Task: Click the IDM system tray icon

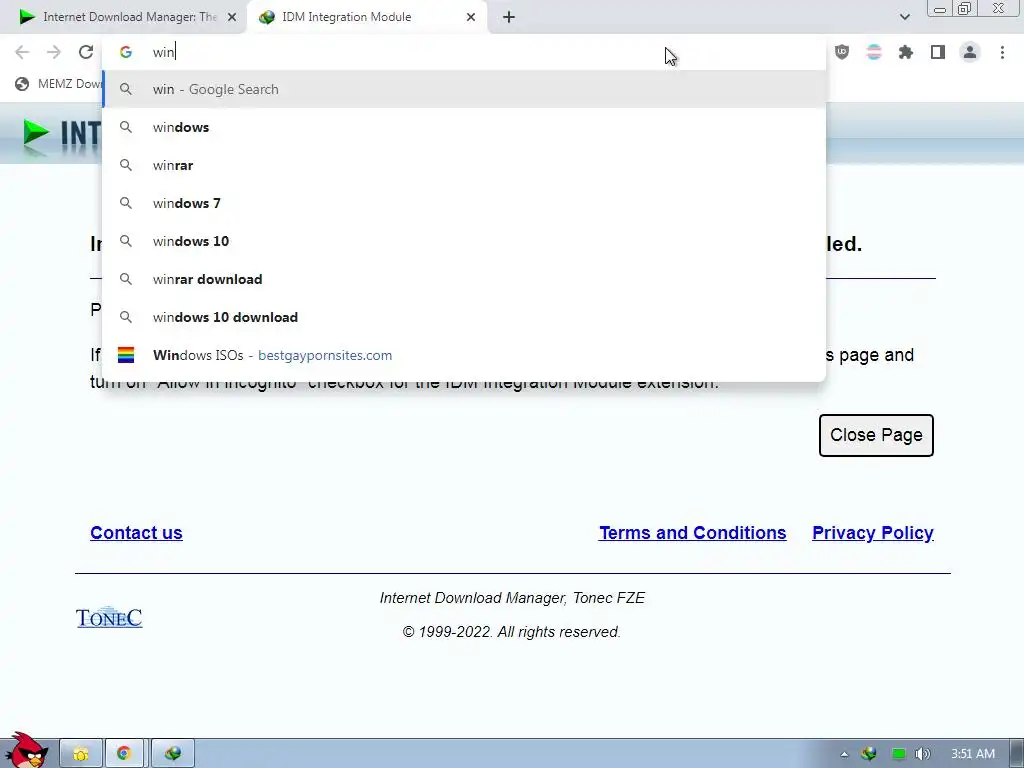Action: (x=869, y=754)
